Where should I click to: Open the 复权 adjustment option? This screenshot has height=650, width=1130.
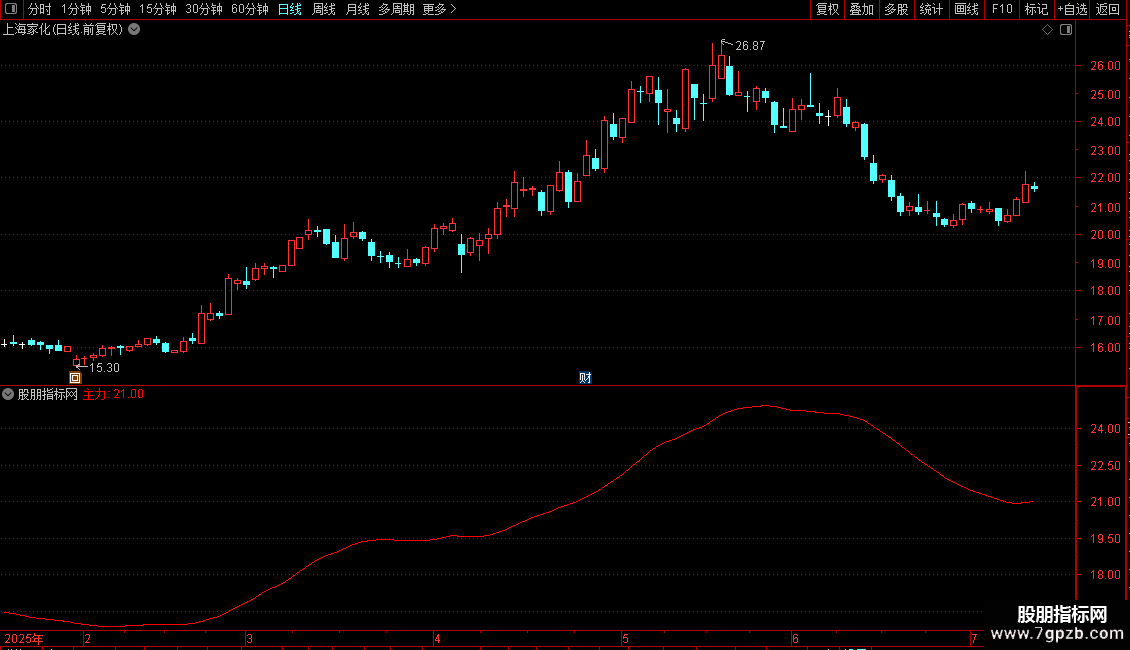tap(827, 9)
